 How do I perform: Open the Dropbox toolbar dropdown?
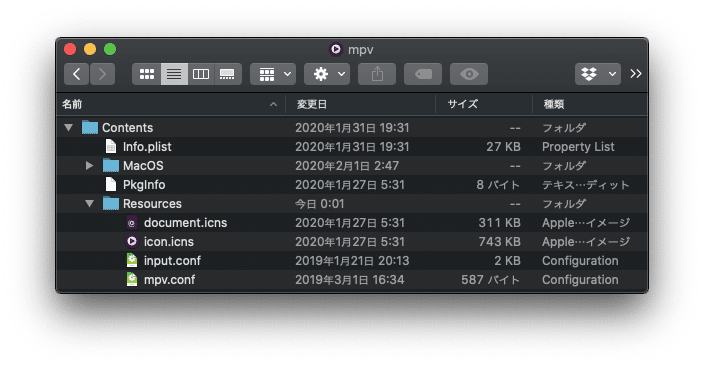point(598,74)
